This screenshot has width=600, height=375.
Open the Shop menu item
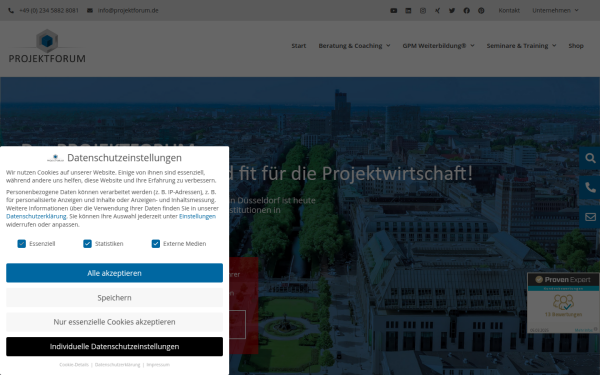(576, 46)
